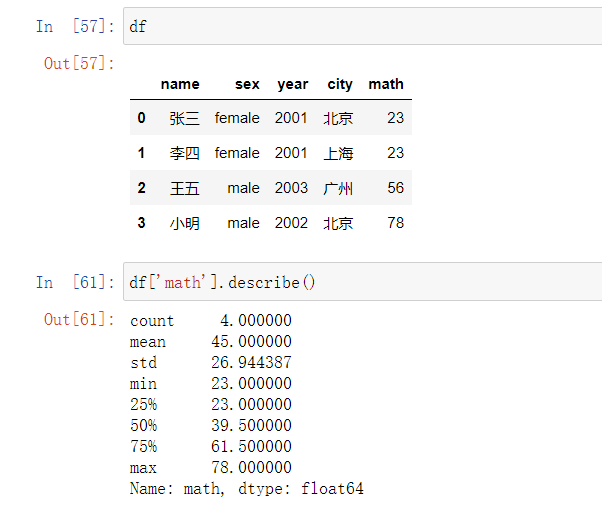Select row index 1

click(141, 153)
